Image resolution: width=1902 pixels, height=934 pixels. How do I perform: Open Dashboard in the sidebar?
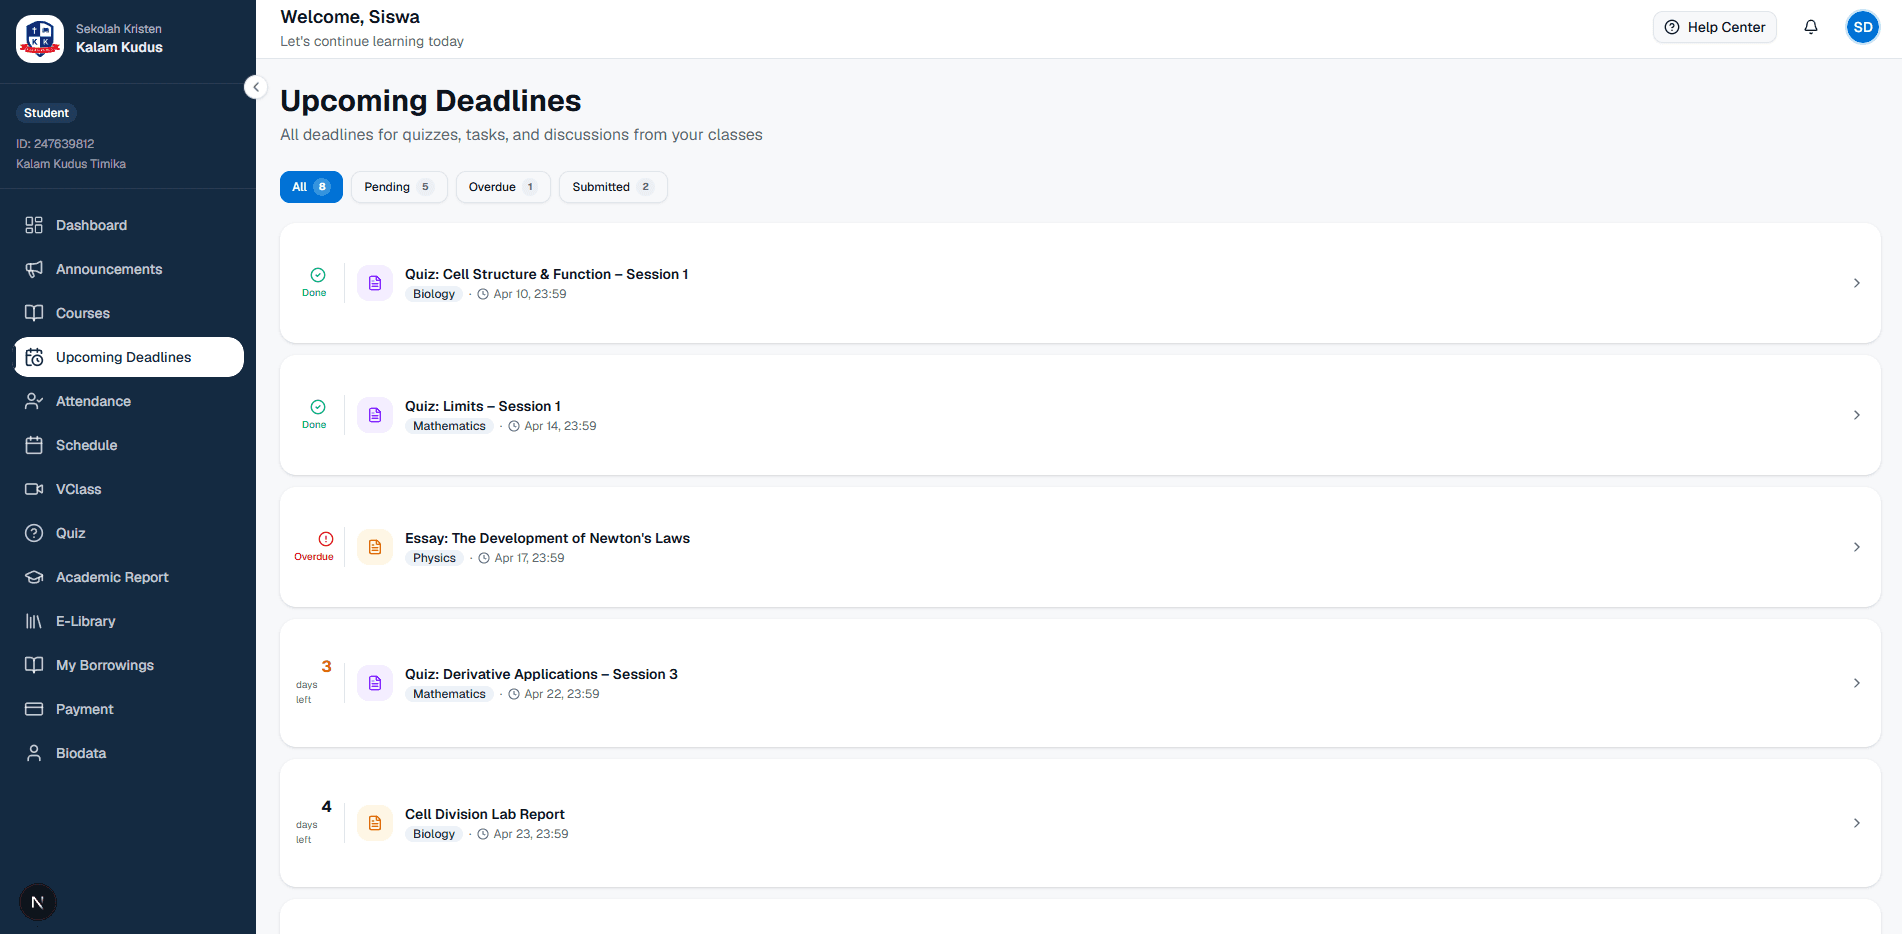point(129,225)
